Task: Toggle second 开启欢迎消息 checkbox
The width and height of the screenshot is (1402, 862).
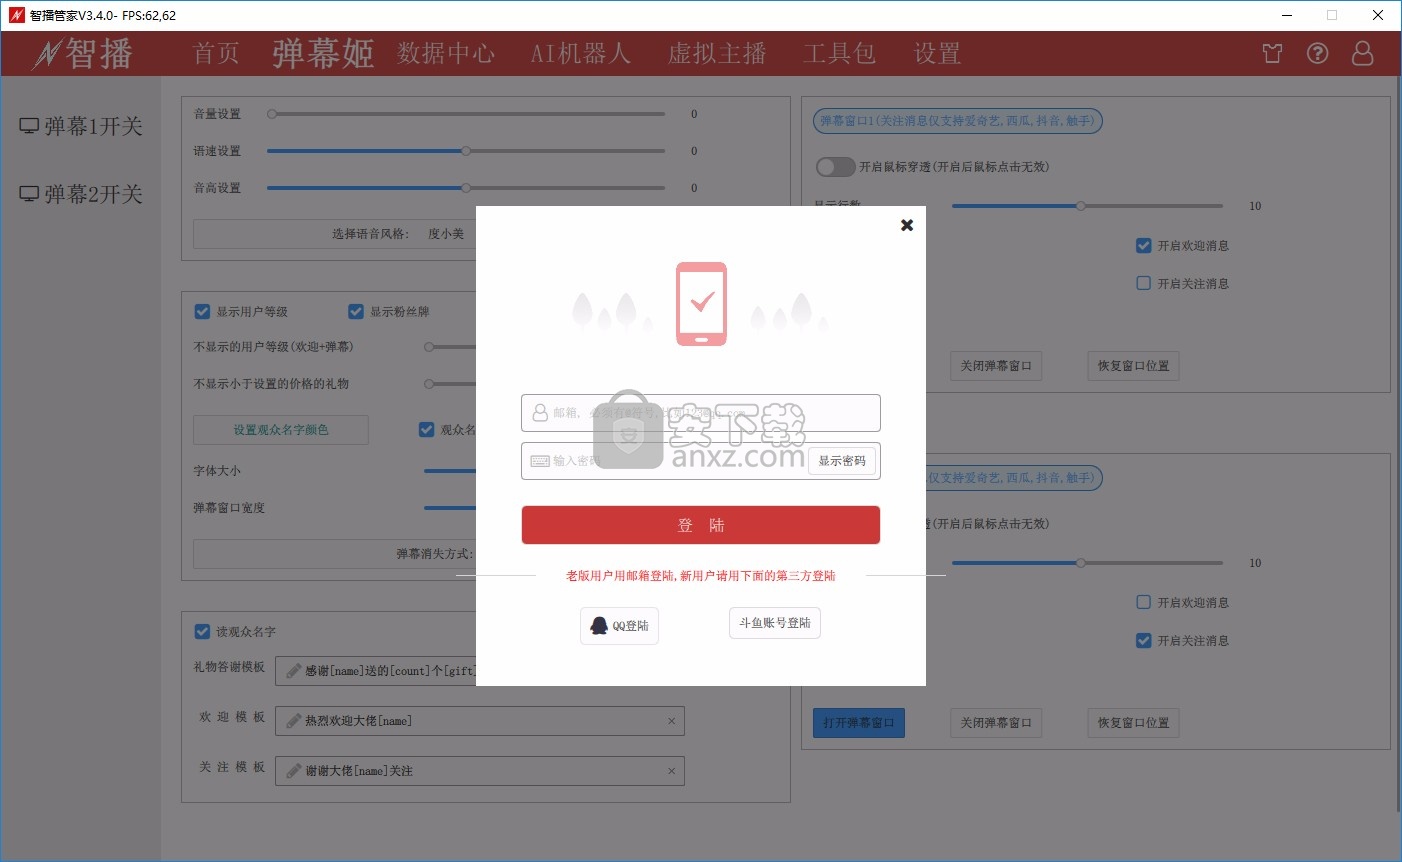Action: (1144, 603)
